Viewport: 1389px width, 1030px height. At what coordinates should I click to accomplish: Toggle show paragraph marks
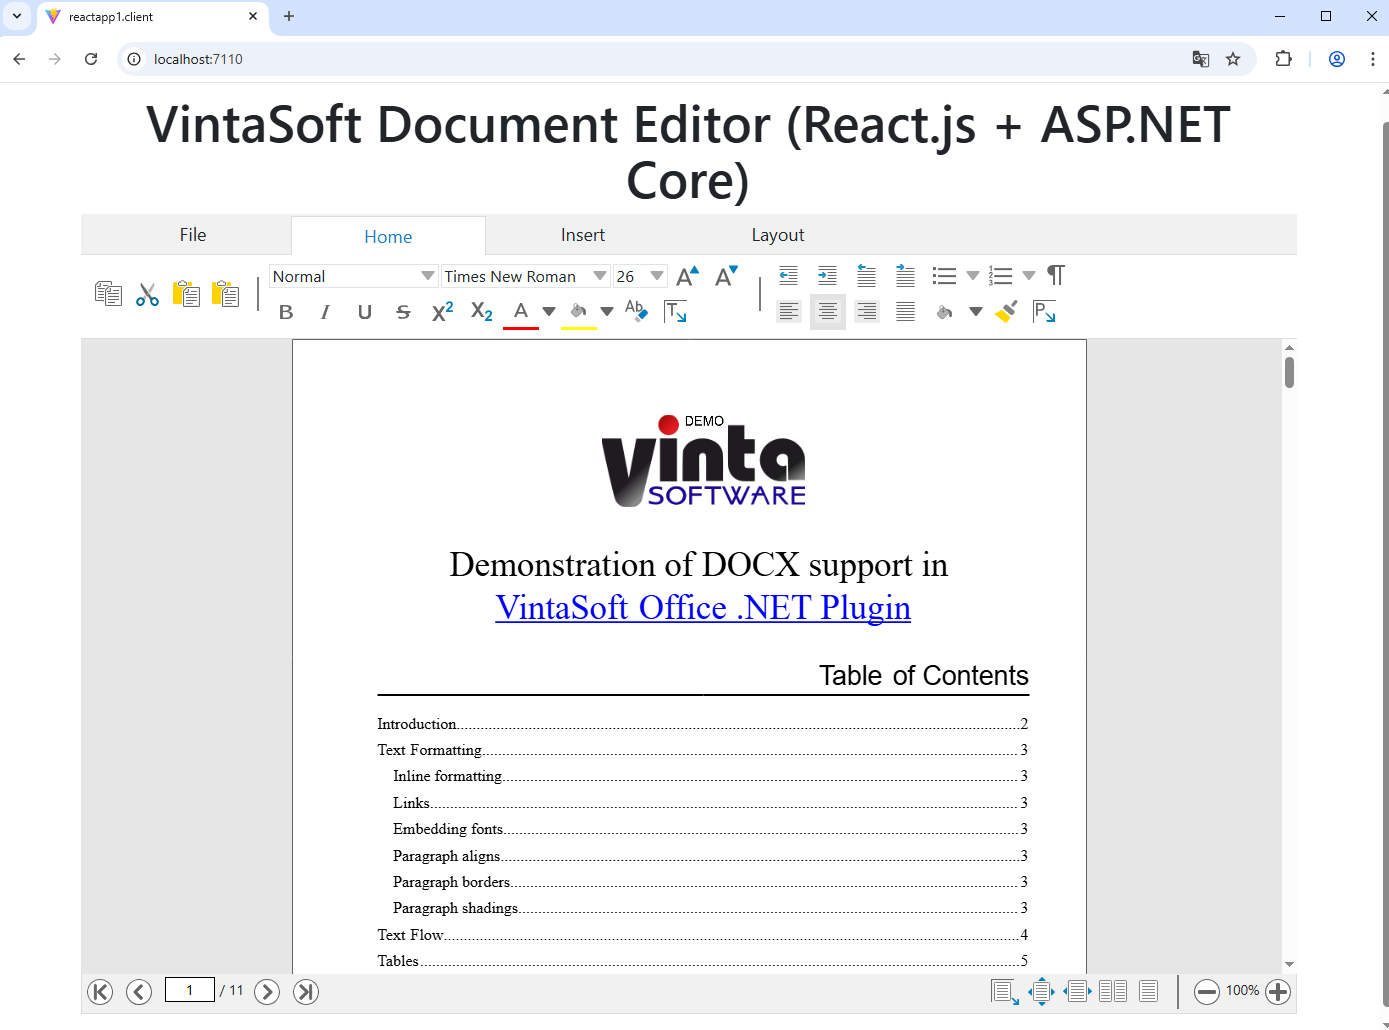tap(1056, 275)
